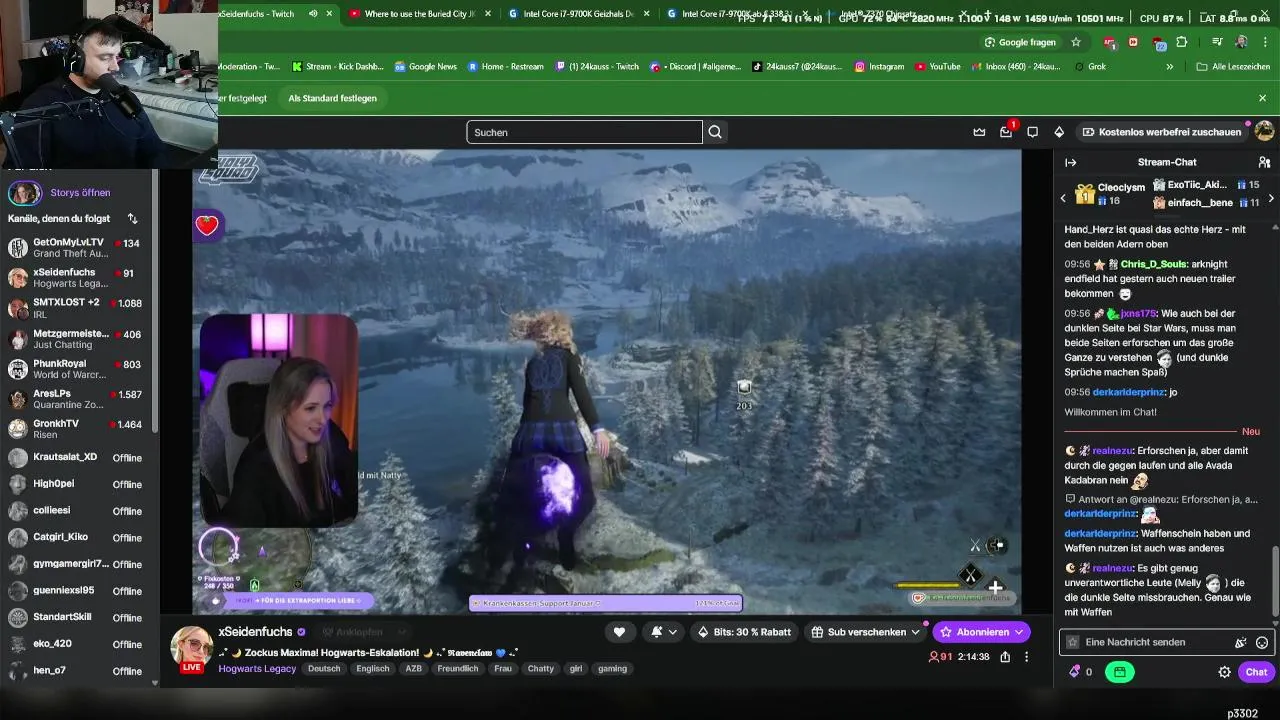Screen dimensions: 1280x720
Task: Click the channel points balance icon
Action: point(1075,672)
